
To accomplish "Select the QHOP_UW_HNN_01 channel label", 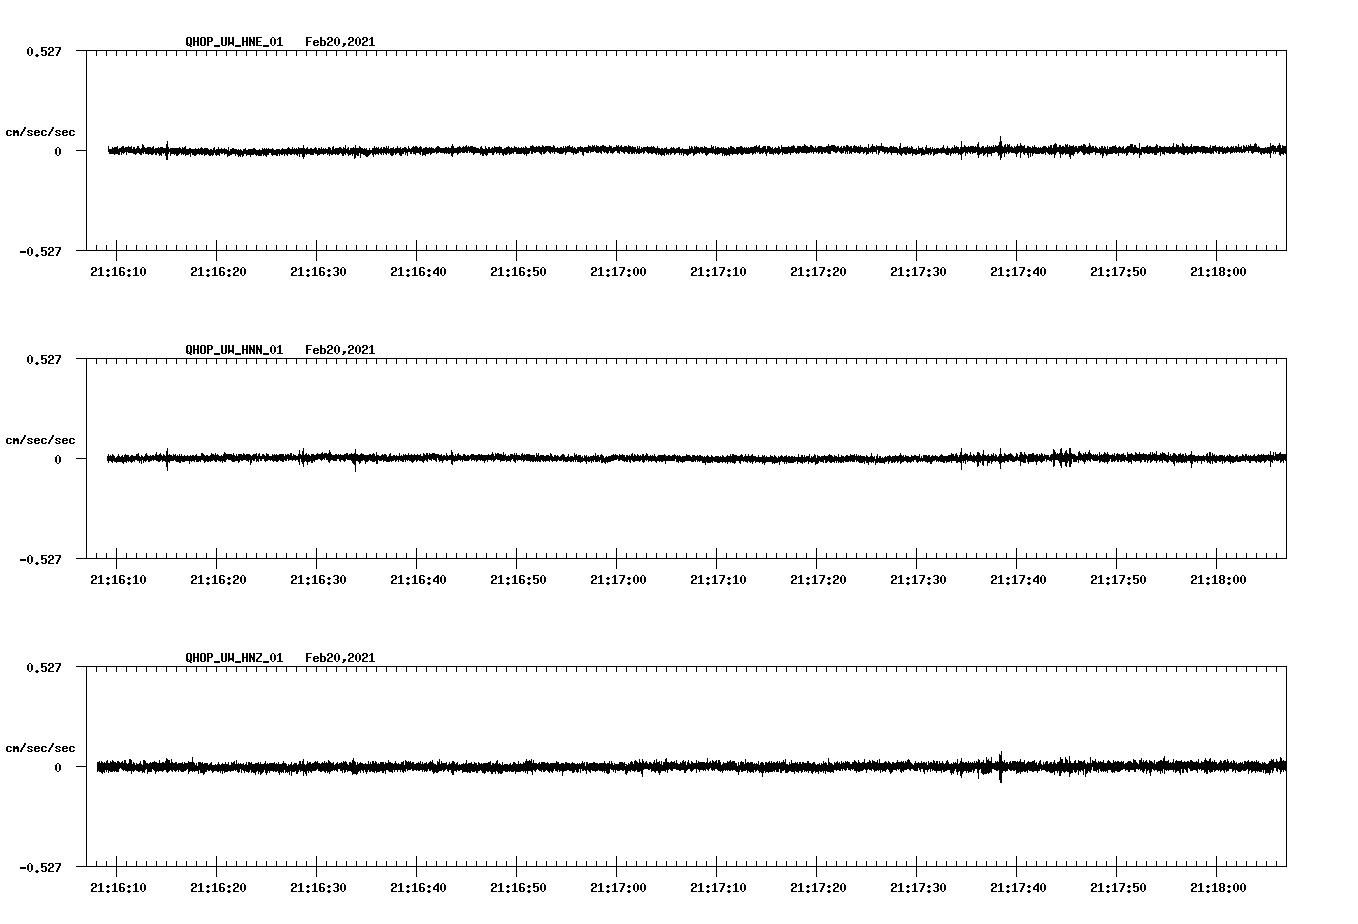I will 233,349.
